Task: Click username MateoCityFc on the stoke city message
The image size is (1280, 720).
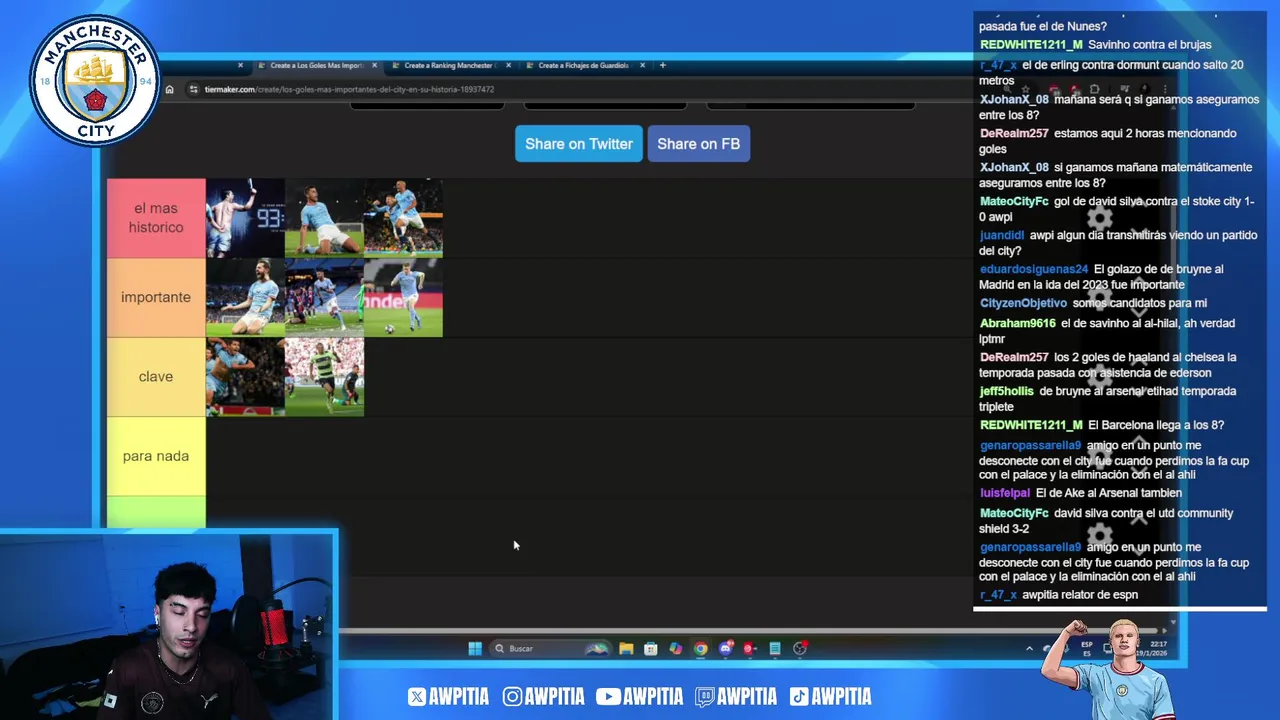Action: tap(1014, 202)
